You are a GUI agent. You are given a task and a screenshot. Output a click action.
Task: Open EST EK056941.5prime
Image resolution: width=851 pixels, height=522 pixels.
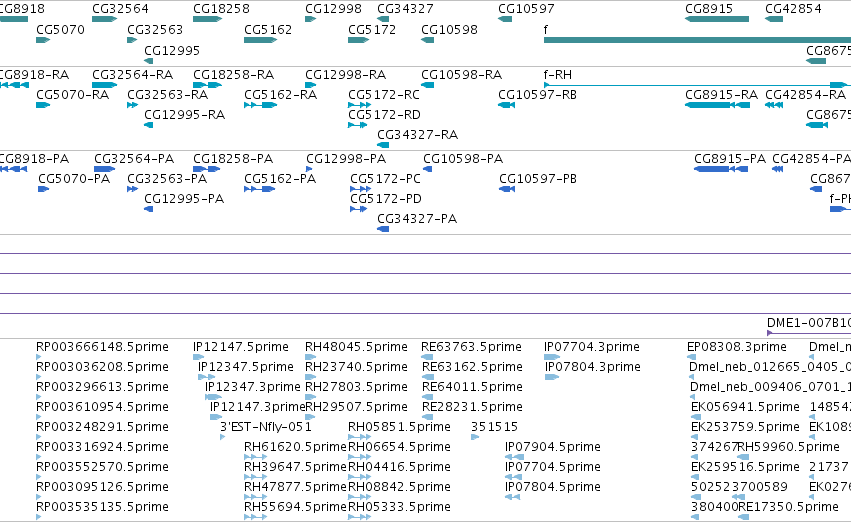[x=745, y=407]
